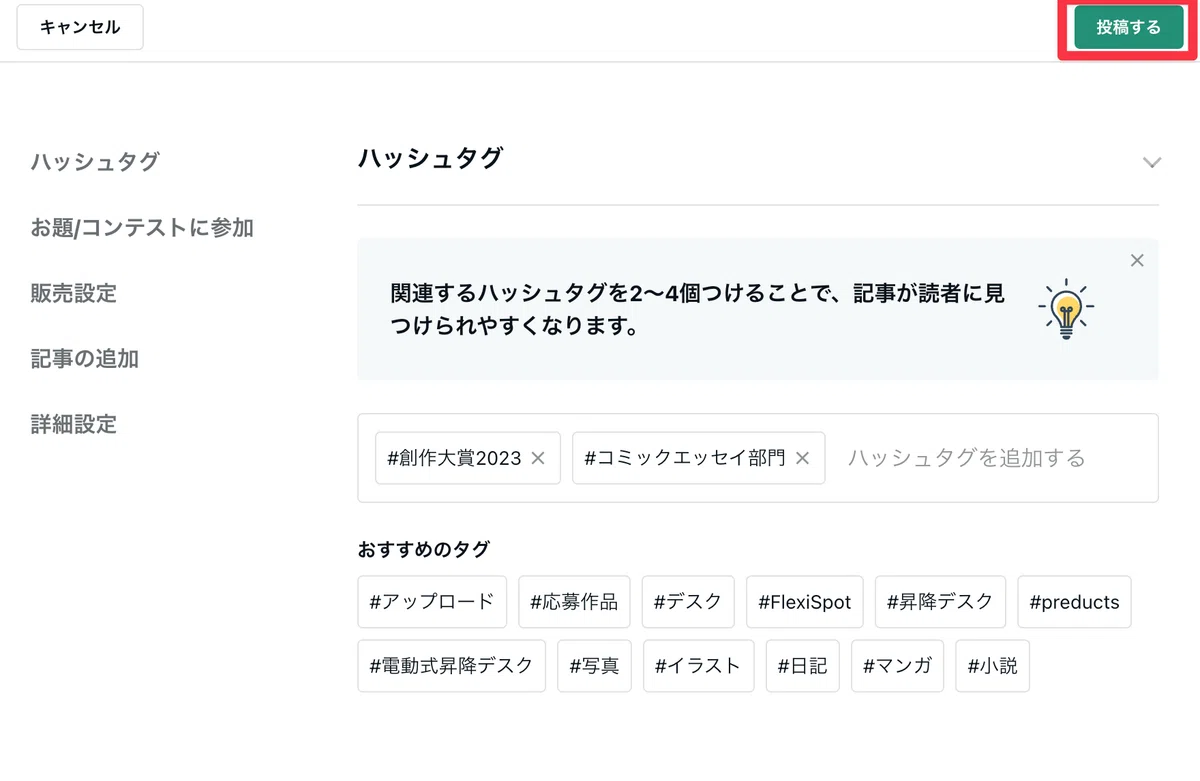Click the おすすめのタグ label

(x=424, y=549)
